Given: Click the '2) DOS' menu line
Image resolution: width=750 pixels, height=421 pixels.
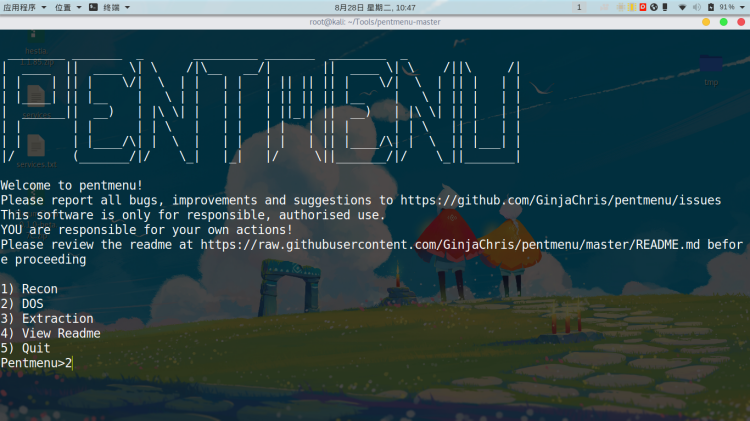Looking at the screenshot, I should click(x=22, y=304).
